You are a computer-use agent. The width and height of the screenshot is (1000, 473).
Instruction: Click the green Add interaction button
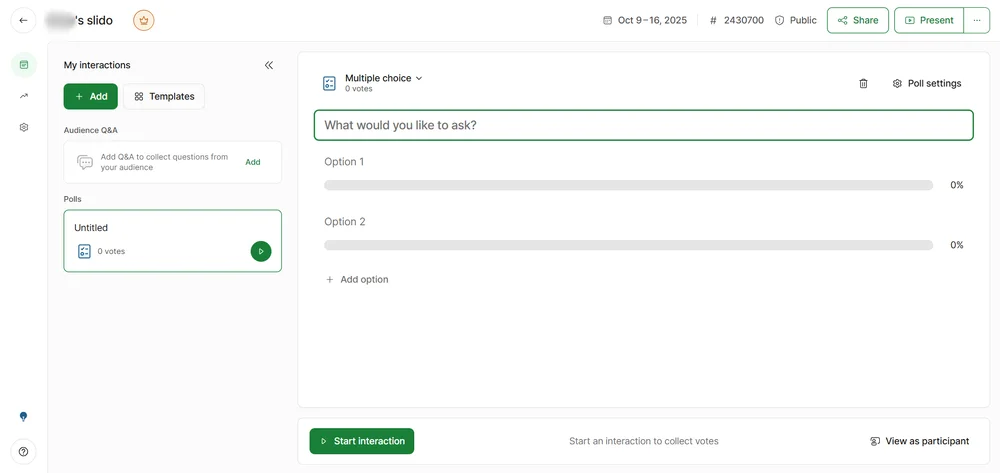90,96
